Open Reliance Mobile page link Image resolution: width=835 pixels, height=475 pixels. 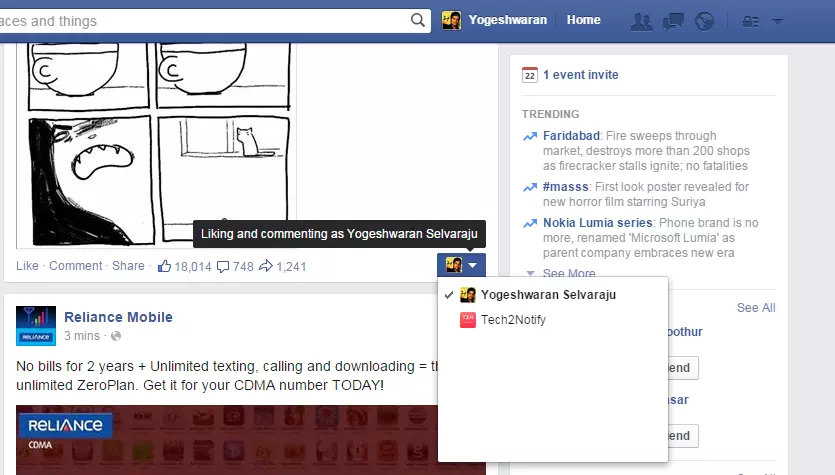point(118,317)
